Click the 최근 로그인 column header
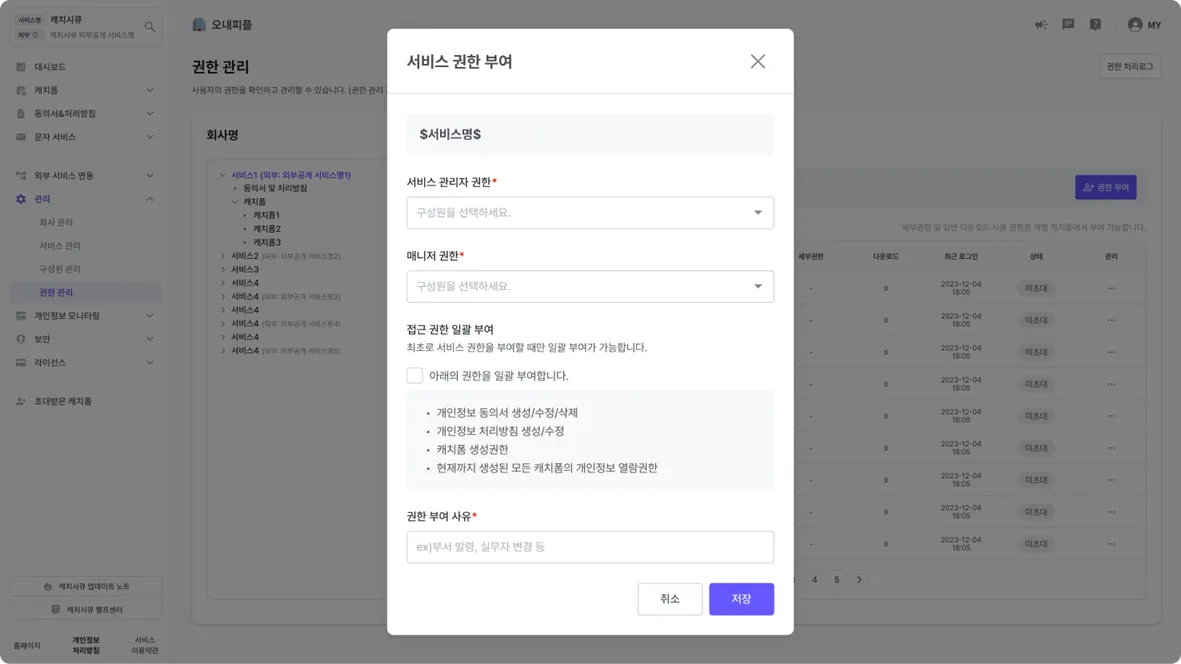This screenshot has height=664, width=1181. pos(961,257)
